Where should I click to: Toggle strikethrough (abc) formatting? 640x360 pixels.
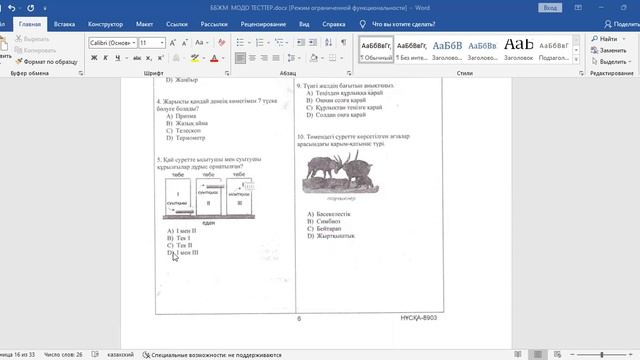[137, 58]
